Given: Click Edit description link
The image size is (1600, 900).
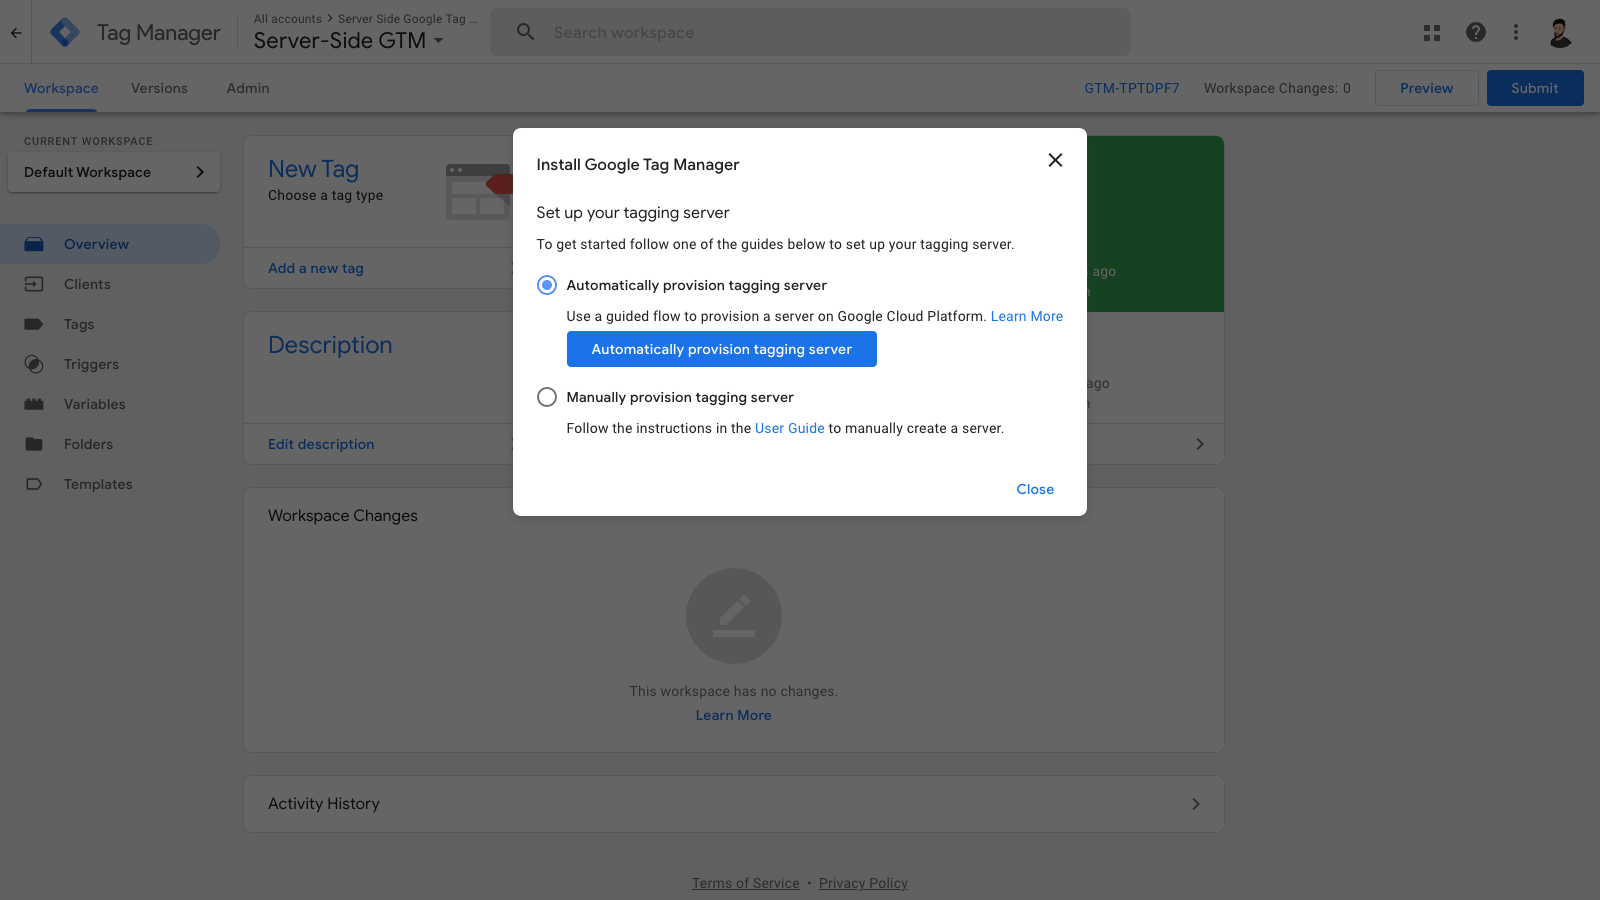Looking at the screenshot, I should (x=321, y=444).
